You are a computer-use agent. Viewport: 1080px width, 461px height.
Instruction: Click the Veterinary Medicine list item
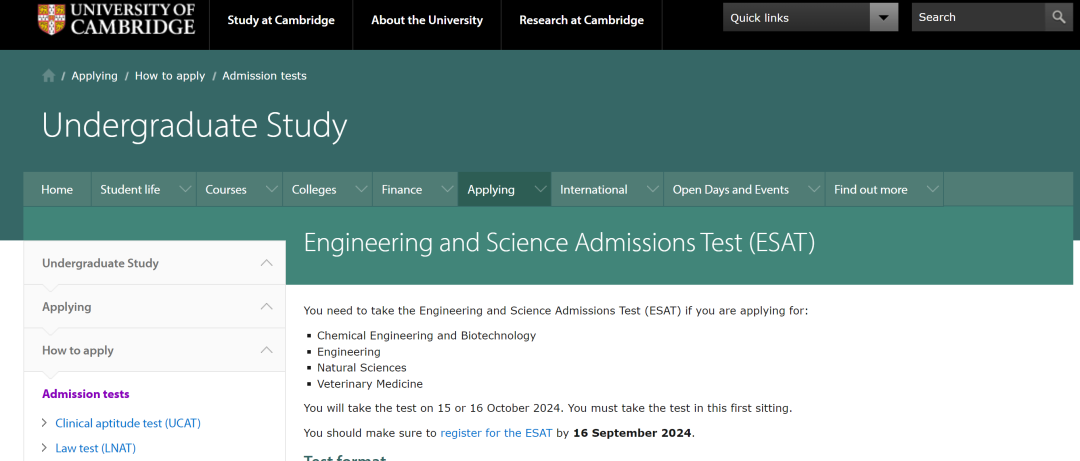(370, 384)
